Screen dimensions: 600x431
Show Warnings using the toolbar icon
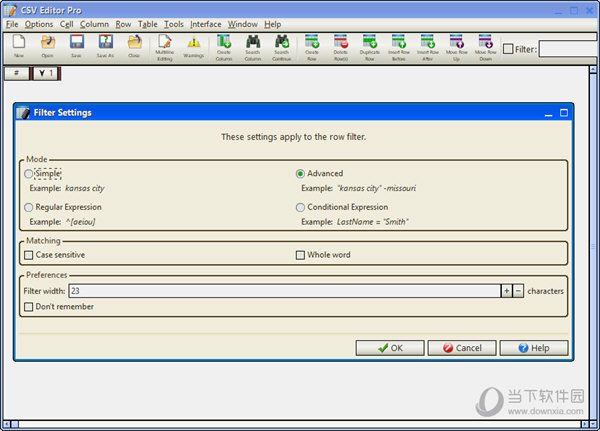[194, 46]
